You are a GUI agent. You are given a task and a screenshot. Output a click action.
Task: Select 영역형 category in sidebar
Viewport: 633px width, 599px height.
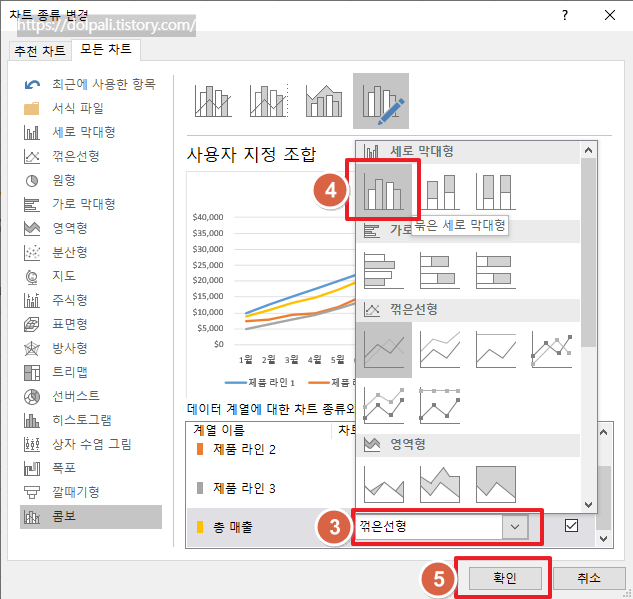click(x=91, y=228)
